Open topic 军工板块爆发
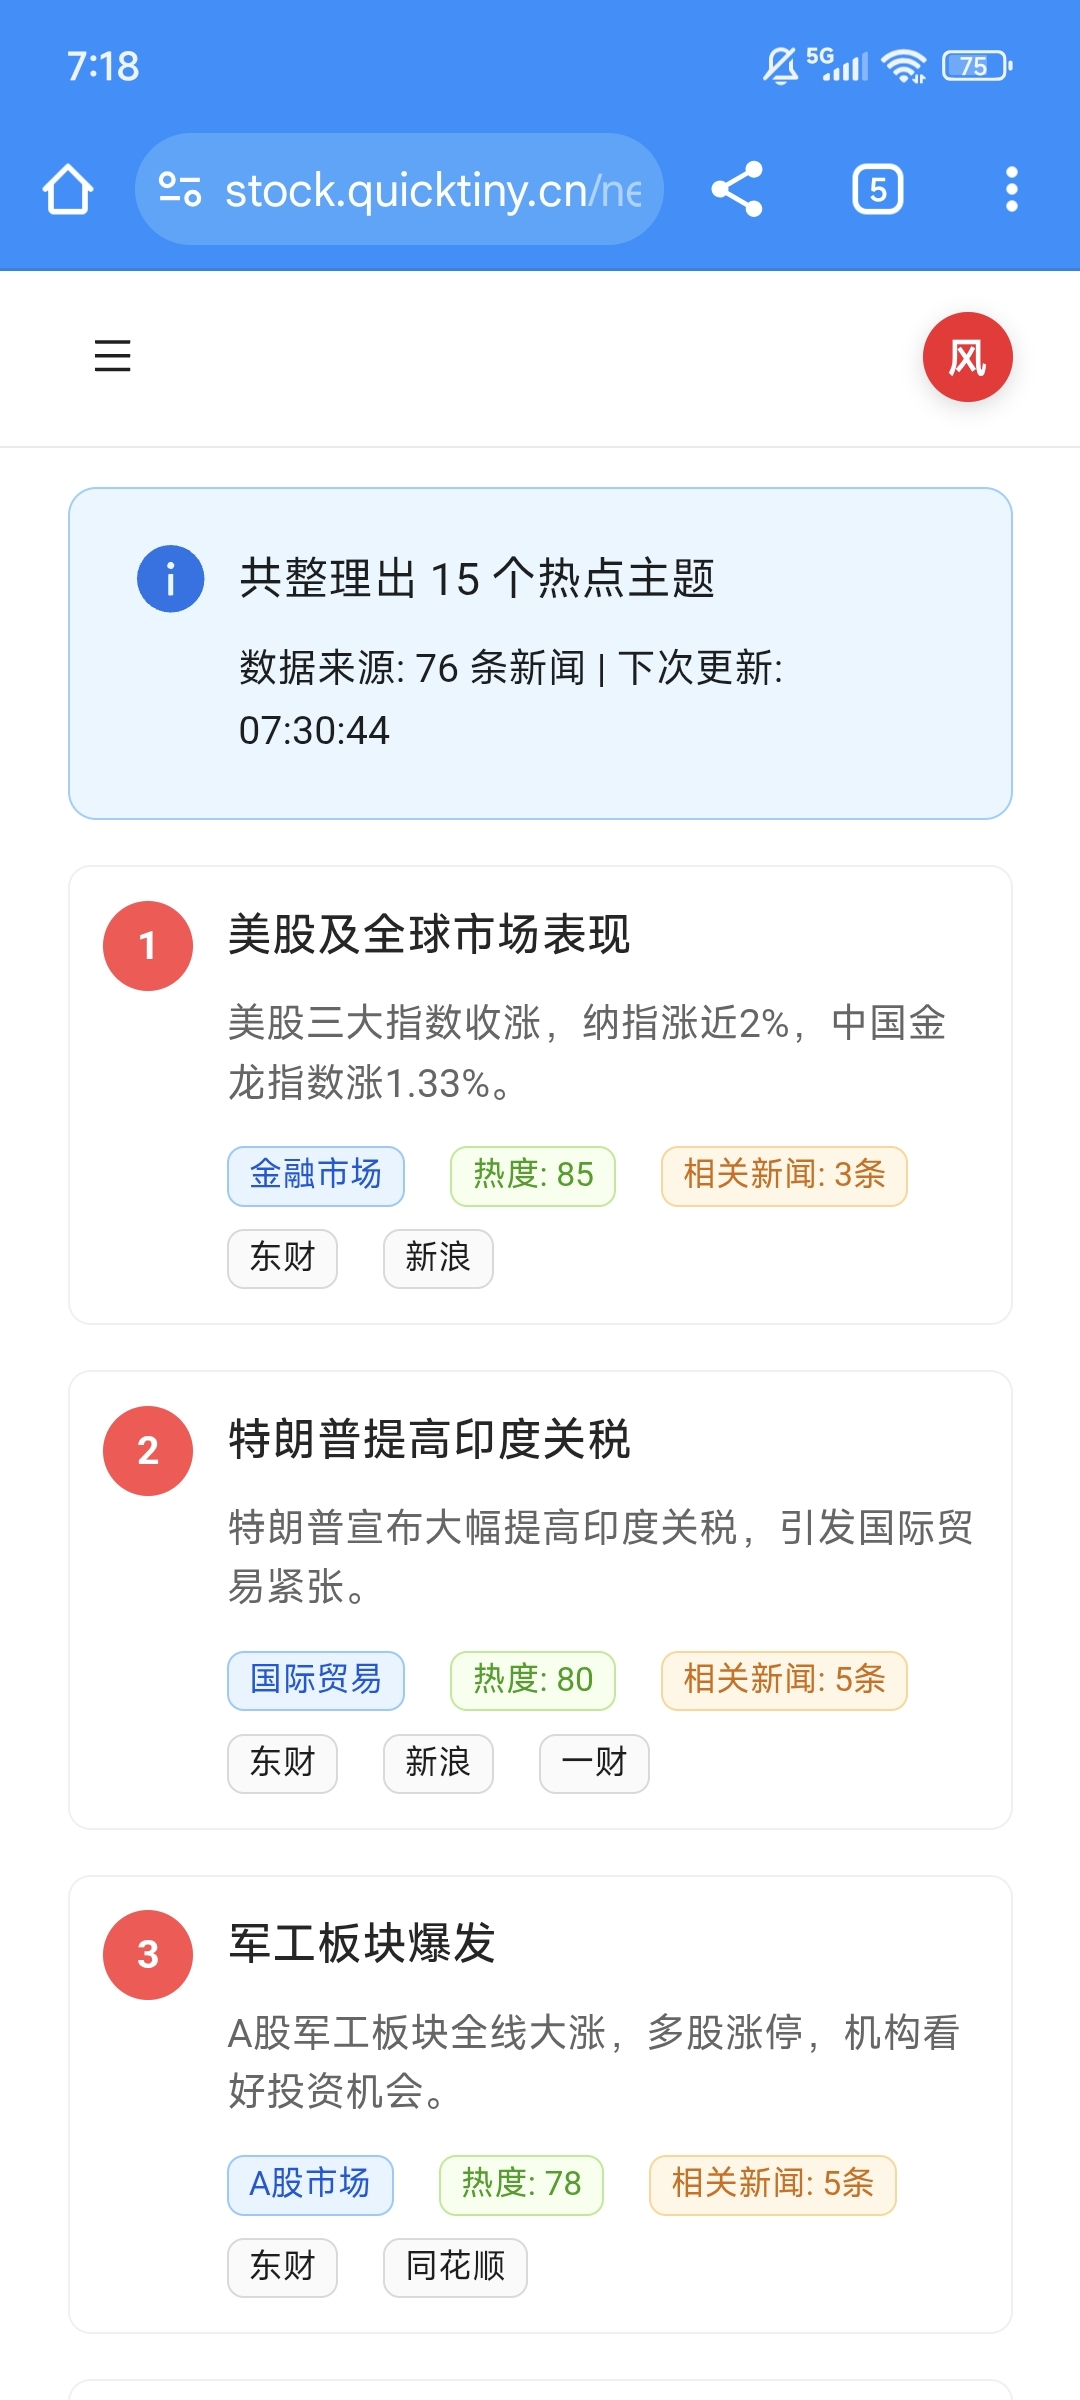The height and width of the screenshot is (2400, 1080). (362, 1944)
